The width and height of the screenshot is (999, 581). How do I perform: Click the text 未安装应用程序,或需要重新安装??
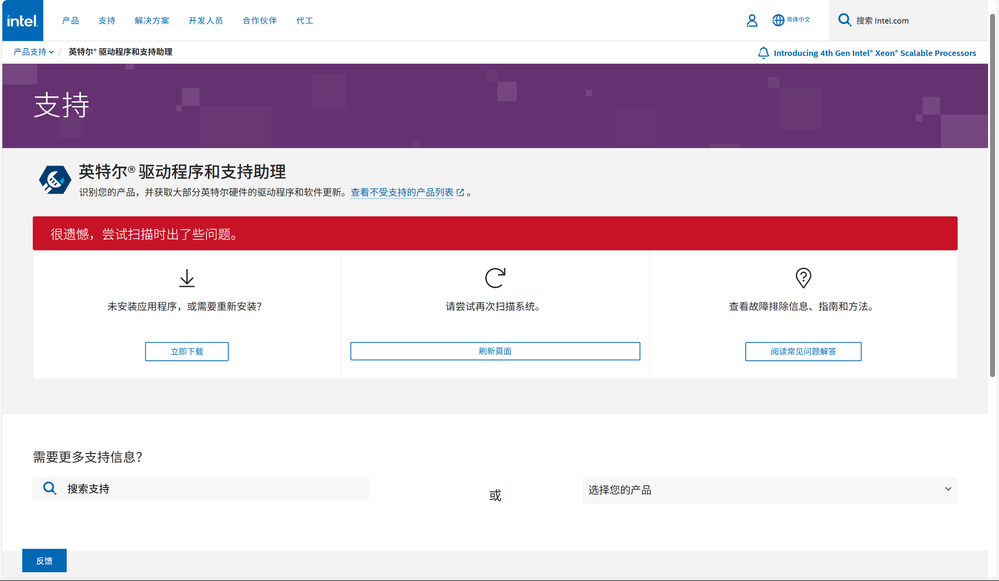click(x=184, y=306)
